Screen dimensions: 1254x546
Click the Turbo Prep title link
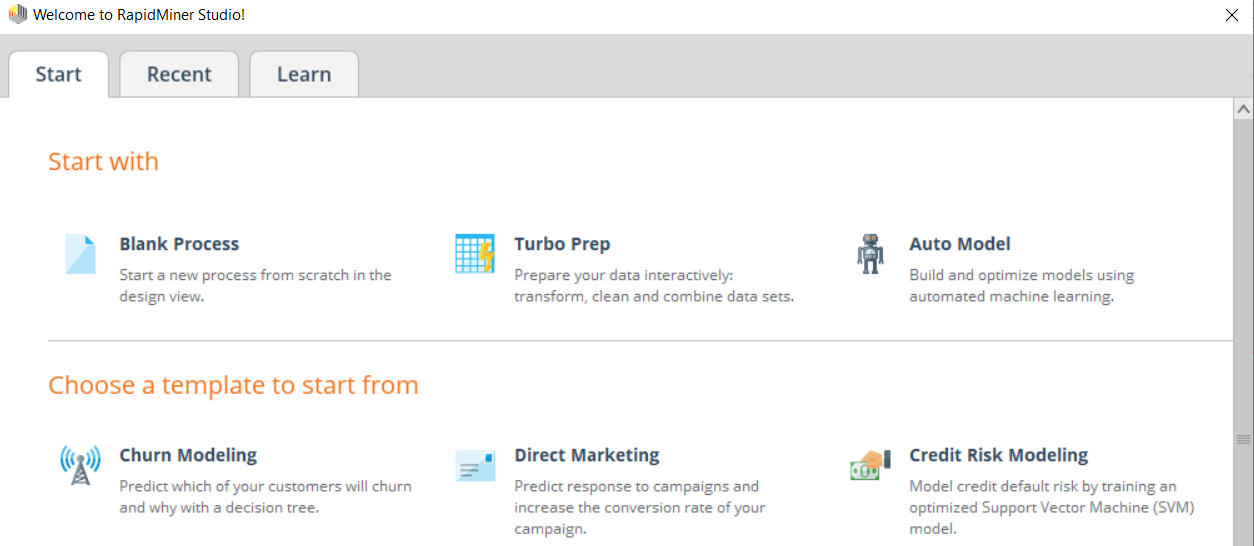(562, 244)
